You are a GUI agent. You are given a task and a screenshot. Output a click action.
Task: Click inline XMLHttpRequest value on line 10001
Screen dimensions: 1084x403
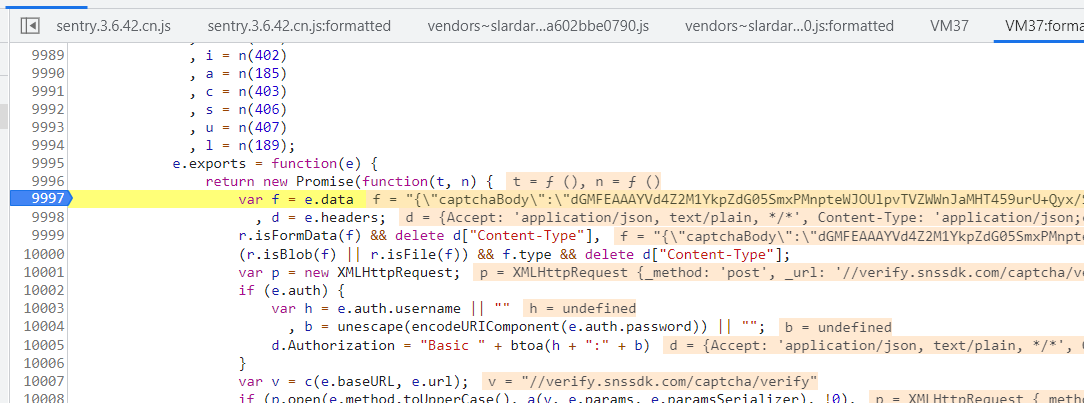778,272
